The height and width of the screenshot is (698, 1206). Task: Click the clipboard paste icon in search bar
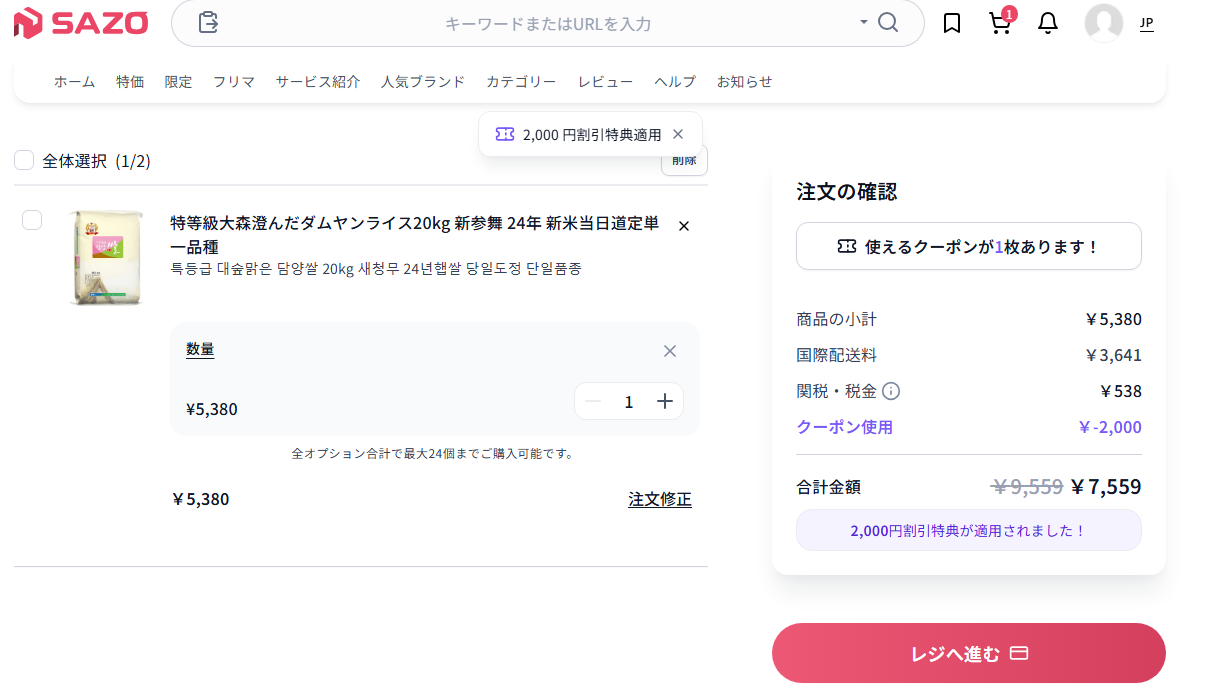pos(208,22)
